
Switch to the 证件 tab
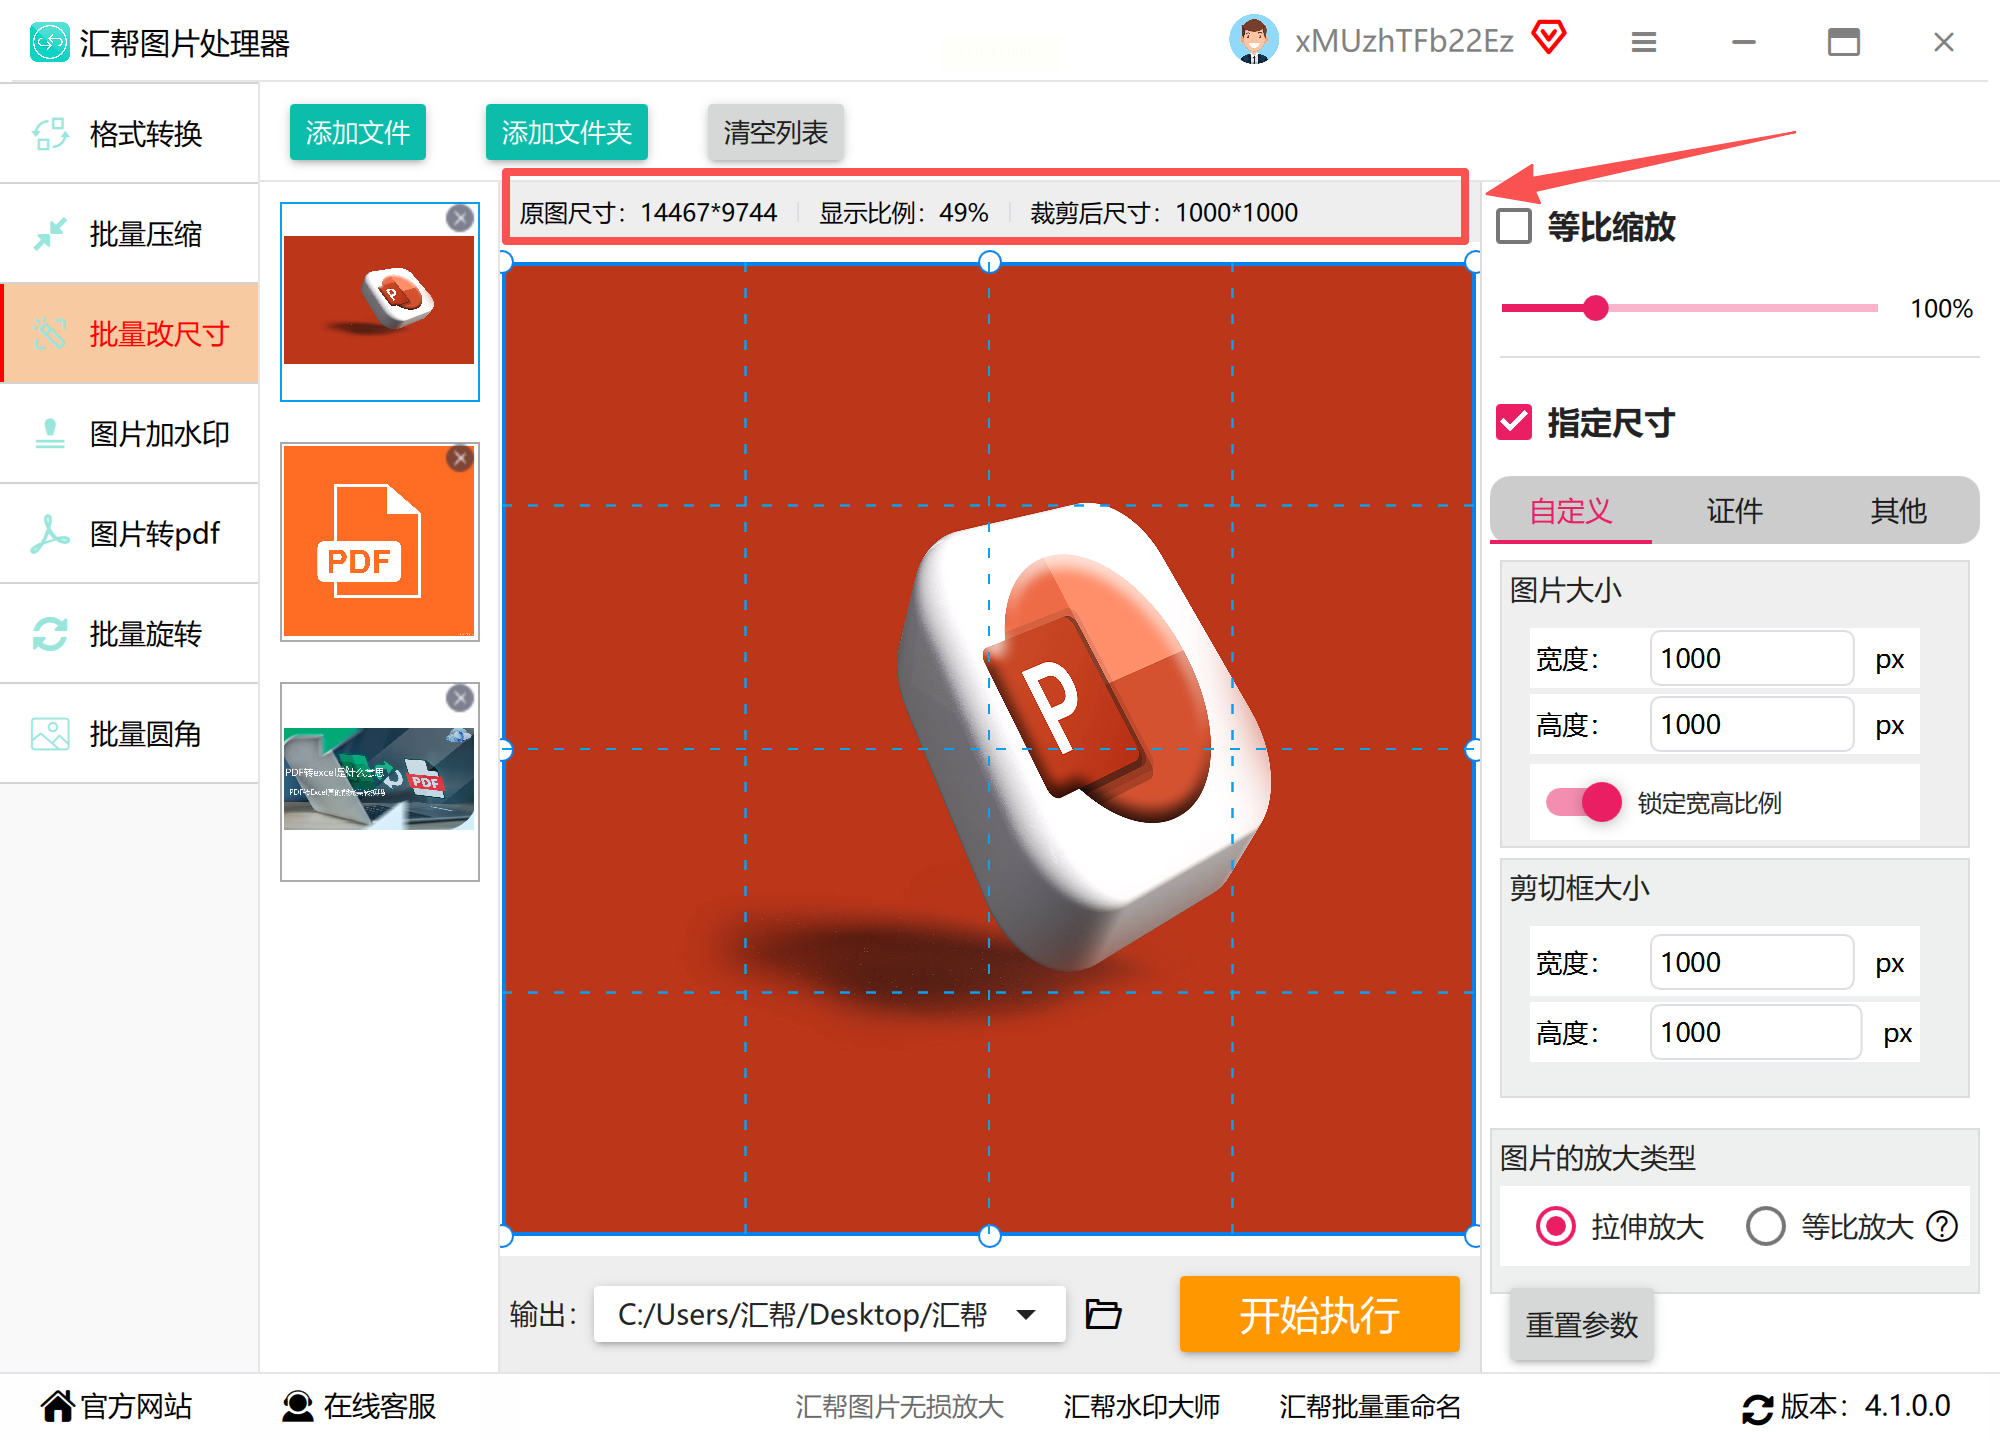1734,511
